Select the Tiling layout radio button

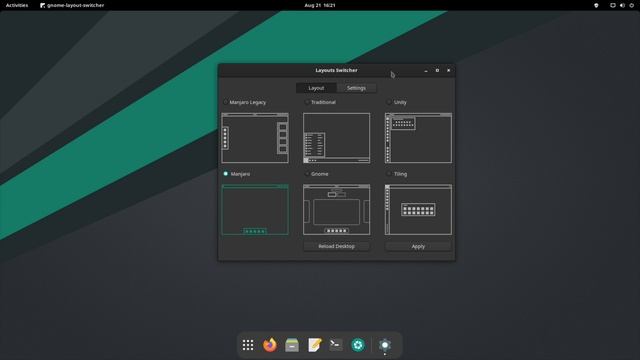(389, 174)
